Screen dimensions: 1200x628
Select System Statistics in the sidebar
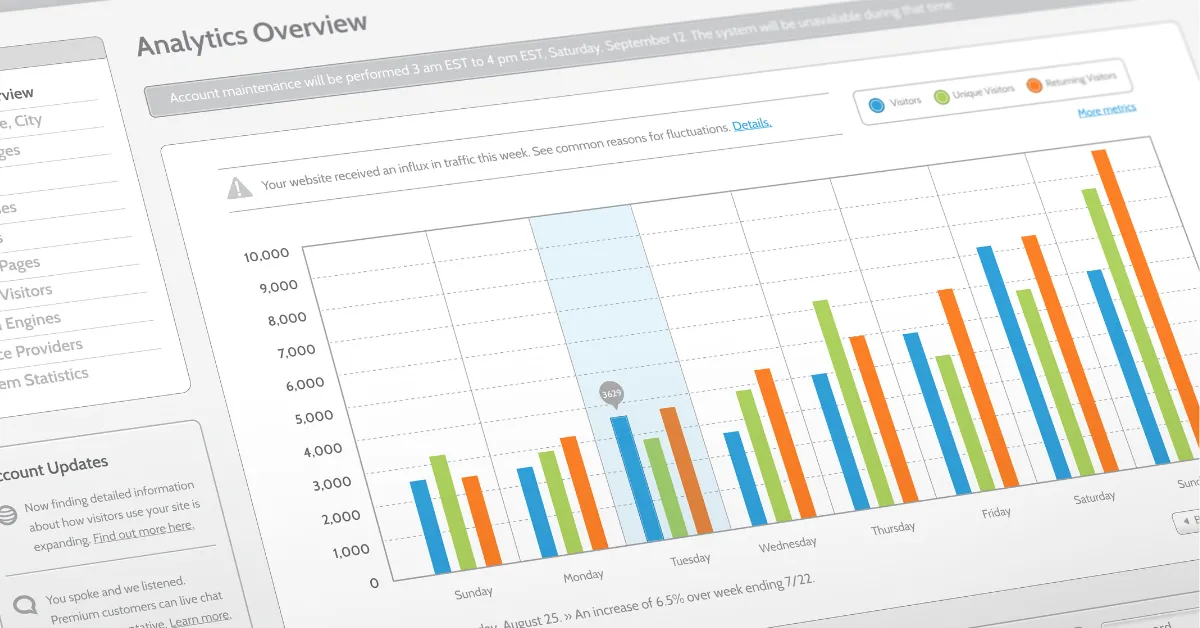click(x=45, y=374)
